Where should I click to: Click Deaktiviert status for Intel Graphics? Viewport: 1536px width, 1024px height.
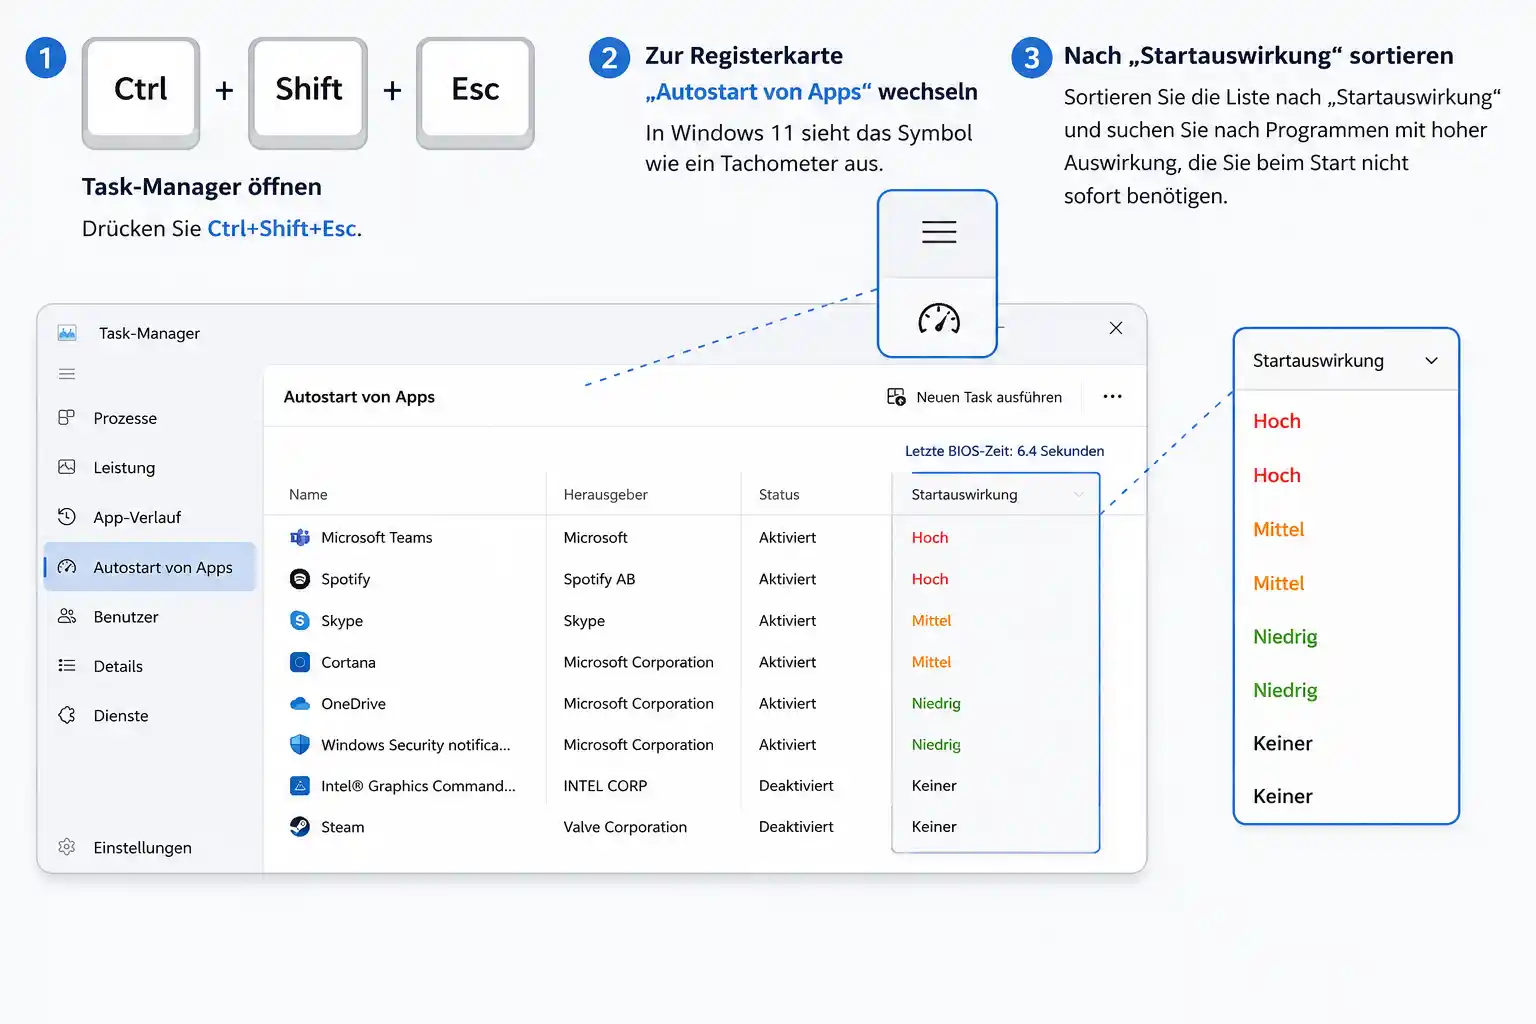796,786
